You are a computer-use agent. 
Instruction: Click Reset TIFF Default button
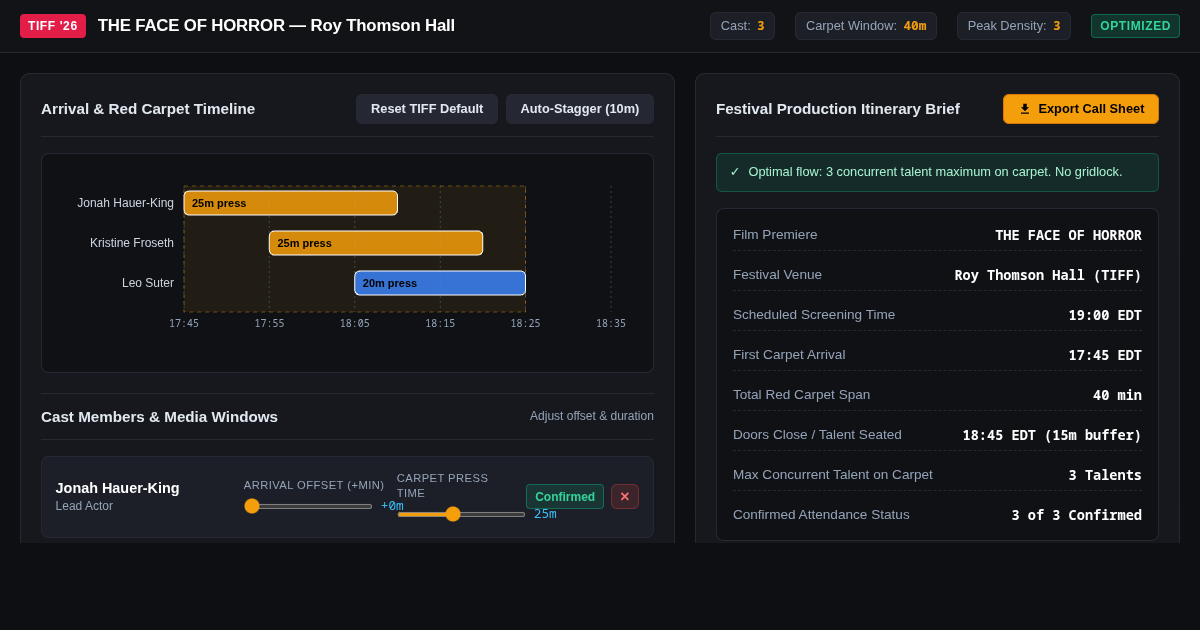coord(427,109)
